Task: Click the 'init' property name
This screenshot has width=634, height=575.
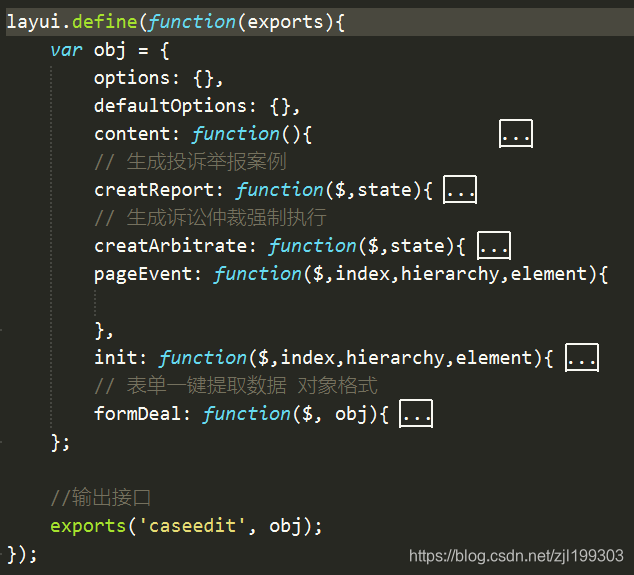Action: [x=116, y=358]
